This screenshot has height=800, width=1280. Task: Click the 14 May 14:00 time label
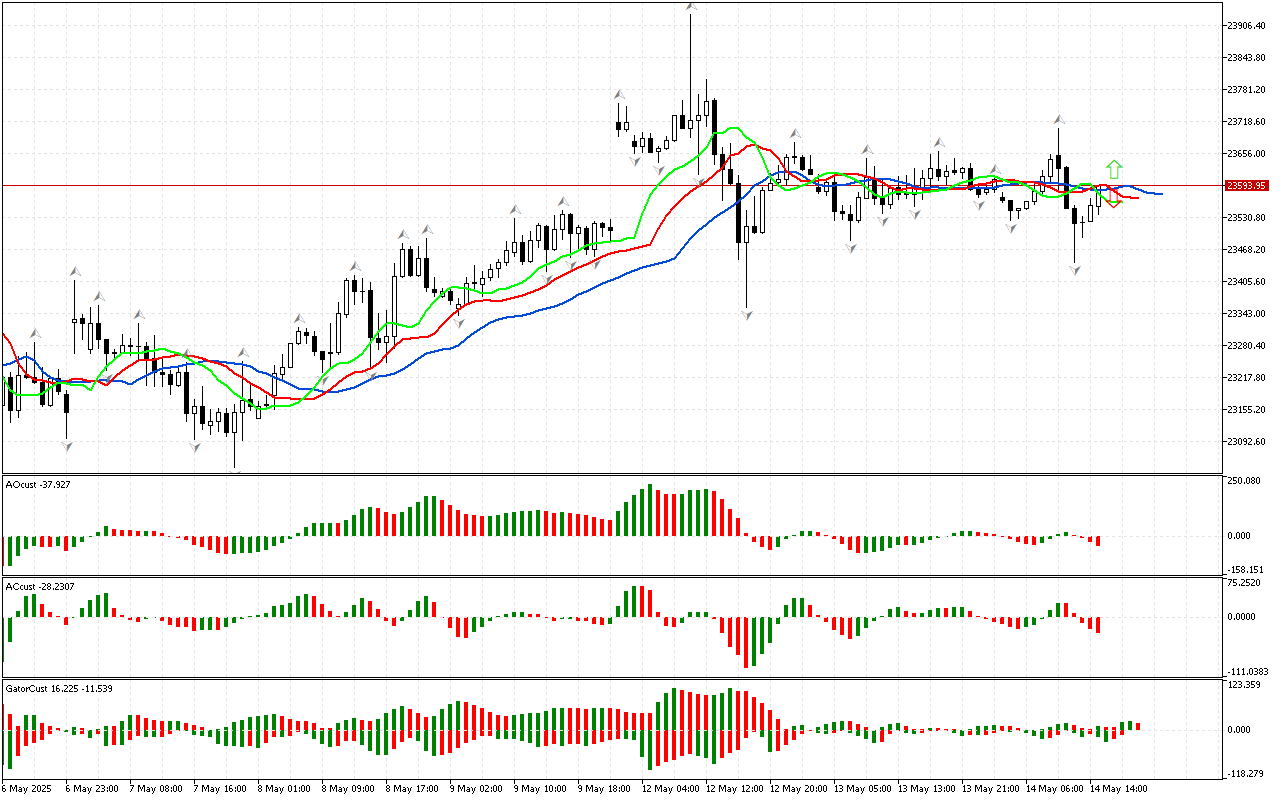(1118, 789)
